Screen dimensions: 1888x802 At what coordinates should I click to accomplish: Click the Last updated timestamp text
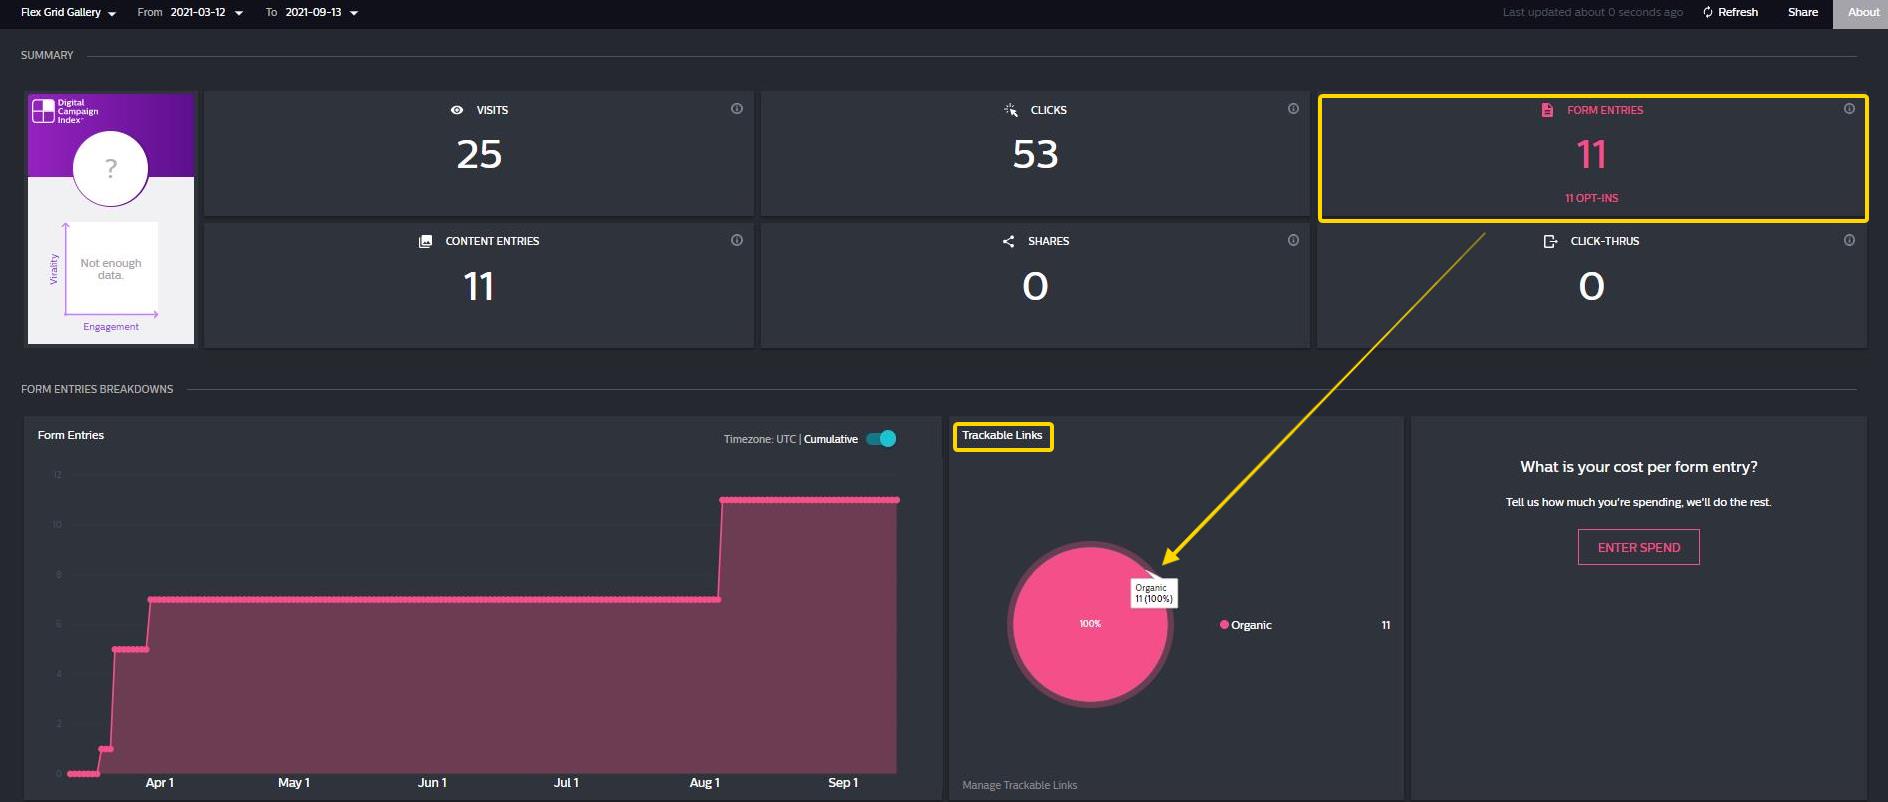(1592, 12)
